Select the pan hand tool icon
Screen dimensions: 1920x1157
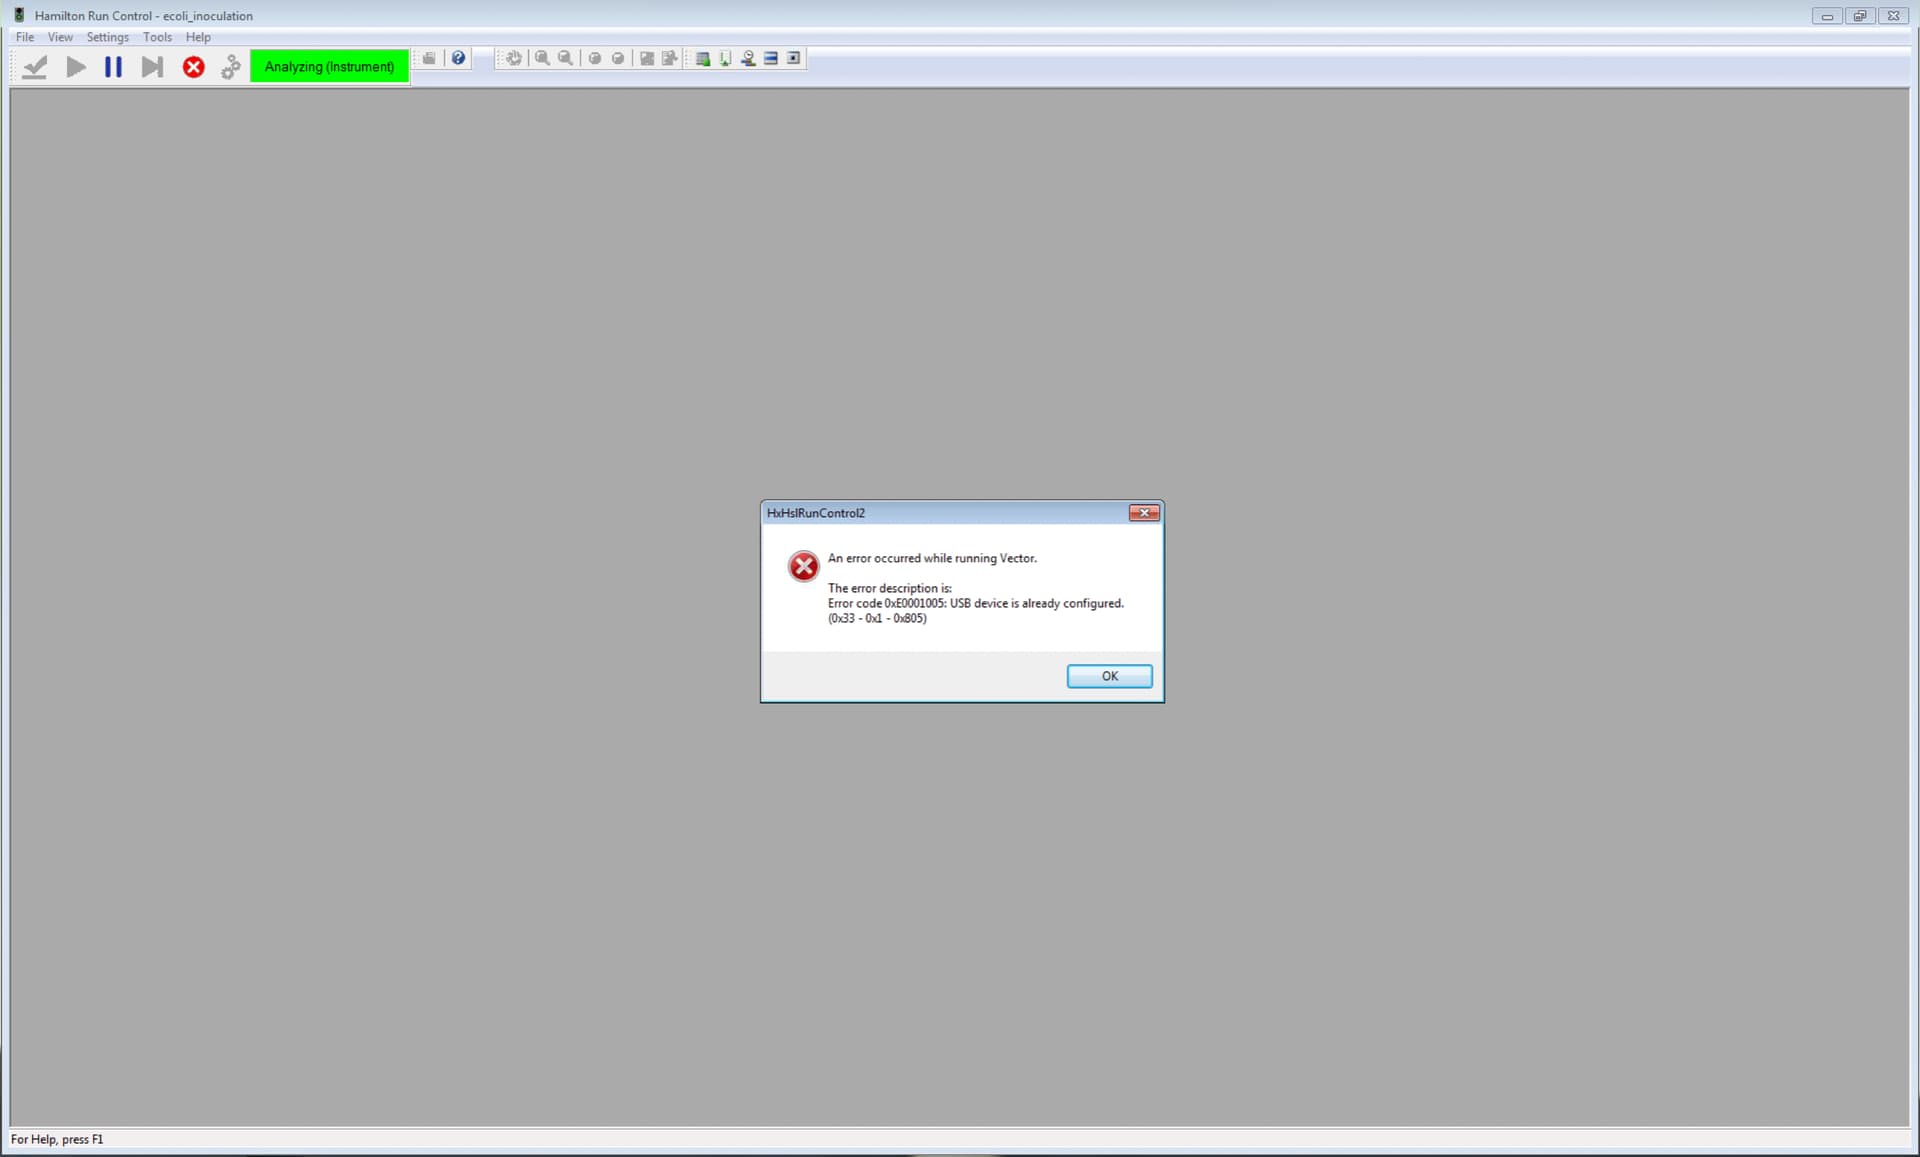513,58
